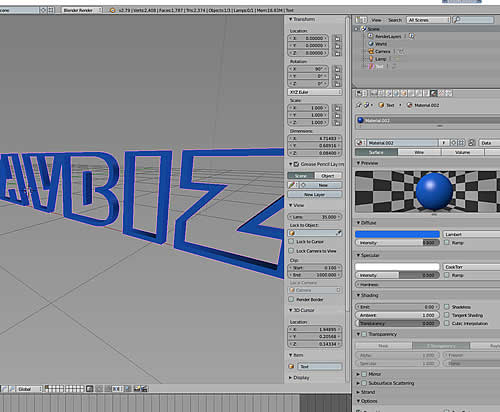The image size is (500, 412).
Task: Open outliner View menu
Action: 376,20
